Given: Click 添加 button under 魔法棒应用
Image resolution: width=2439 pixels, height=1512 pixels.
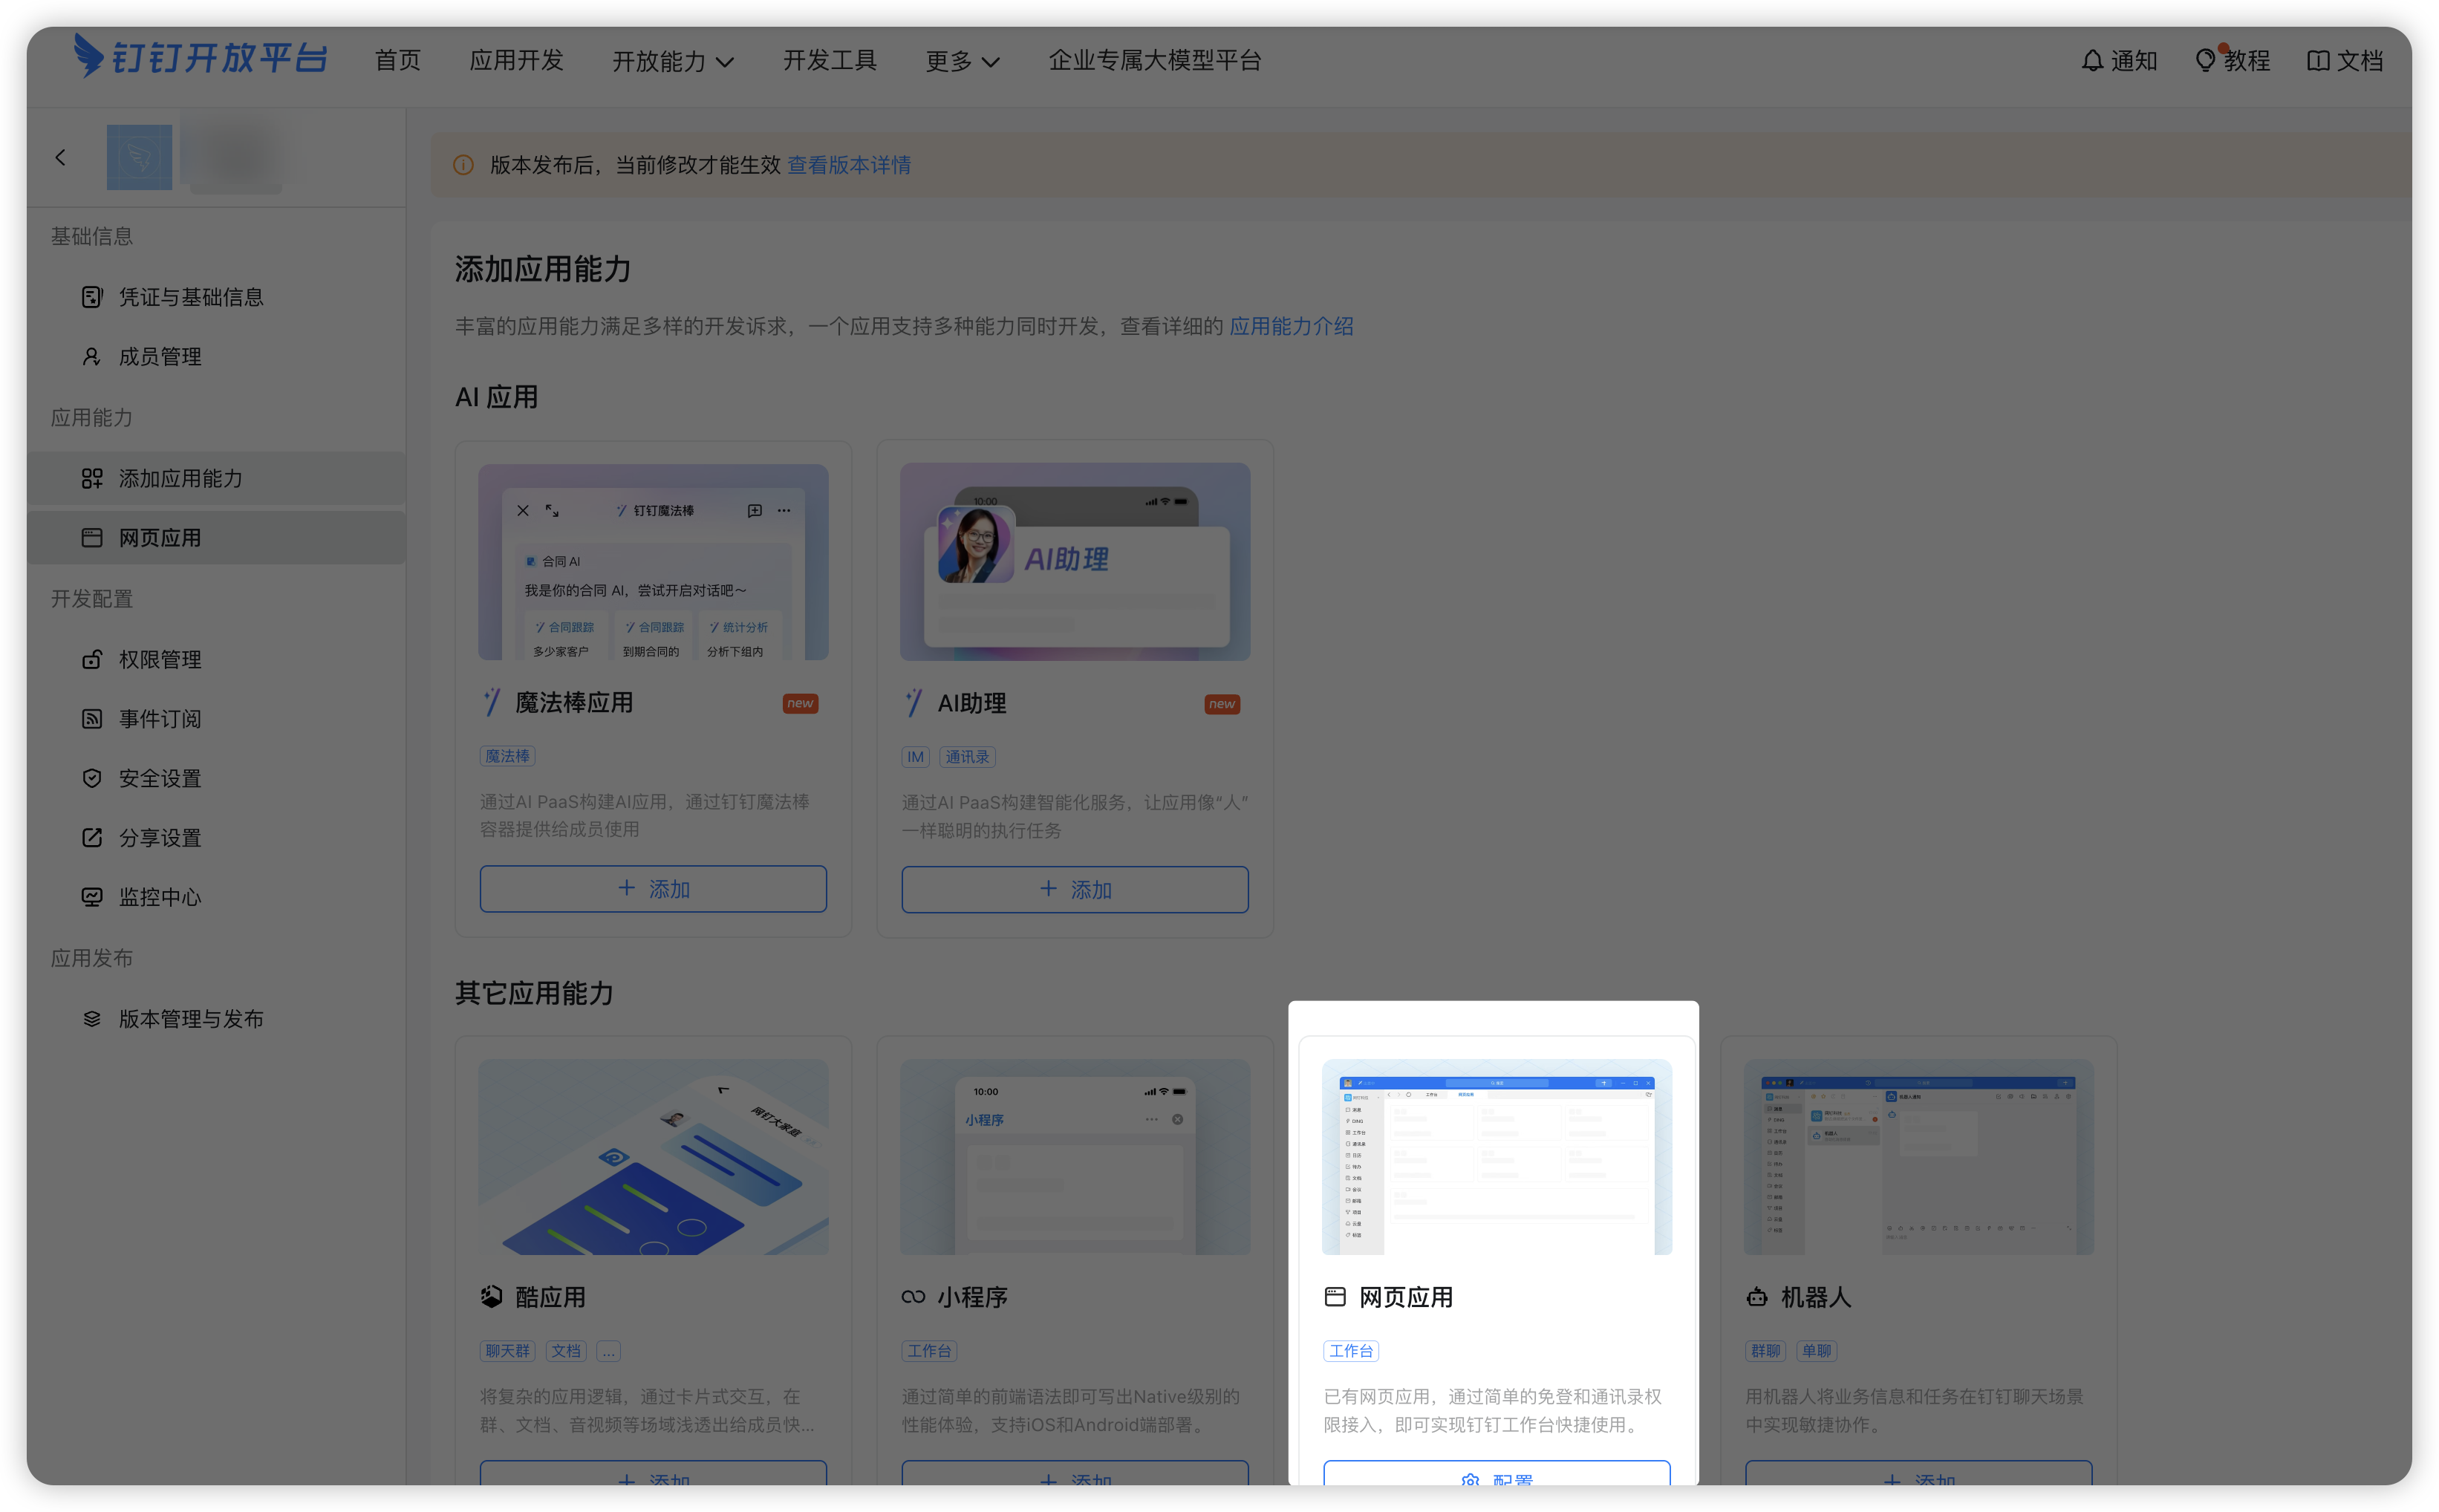Looking at the screenshot, I should point(653,889).
